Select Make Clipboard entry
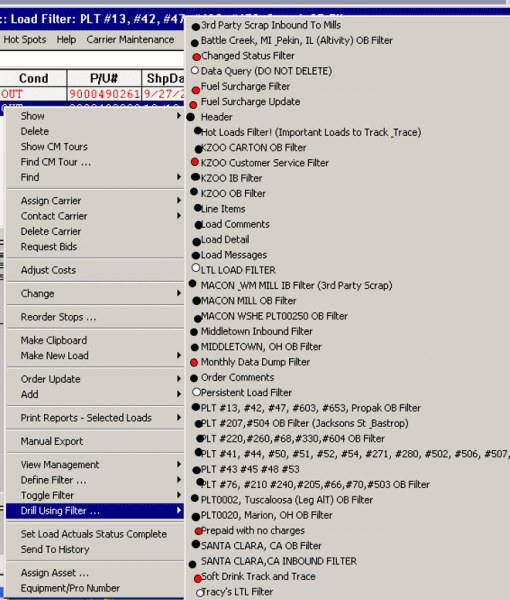The image size is (510, 600). tap(54, 340)
